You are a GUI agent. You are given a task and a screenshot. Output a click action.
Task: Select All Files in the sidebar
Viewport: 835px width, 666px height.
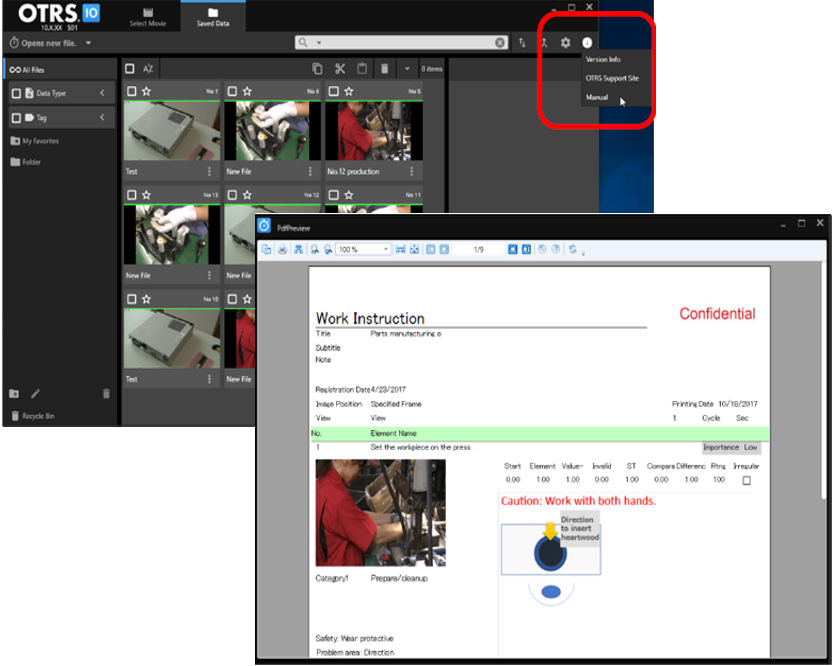(60, 70)
